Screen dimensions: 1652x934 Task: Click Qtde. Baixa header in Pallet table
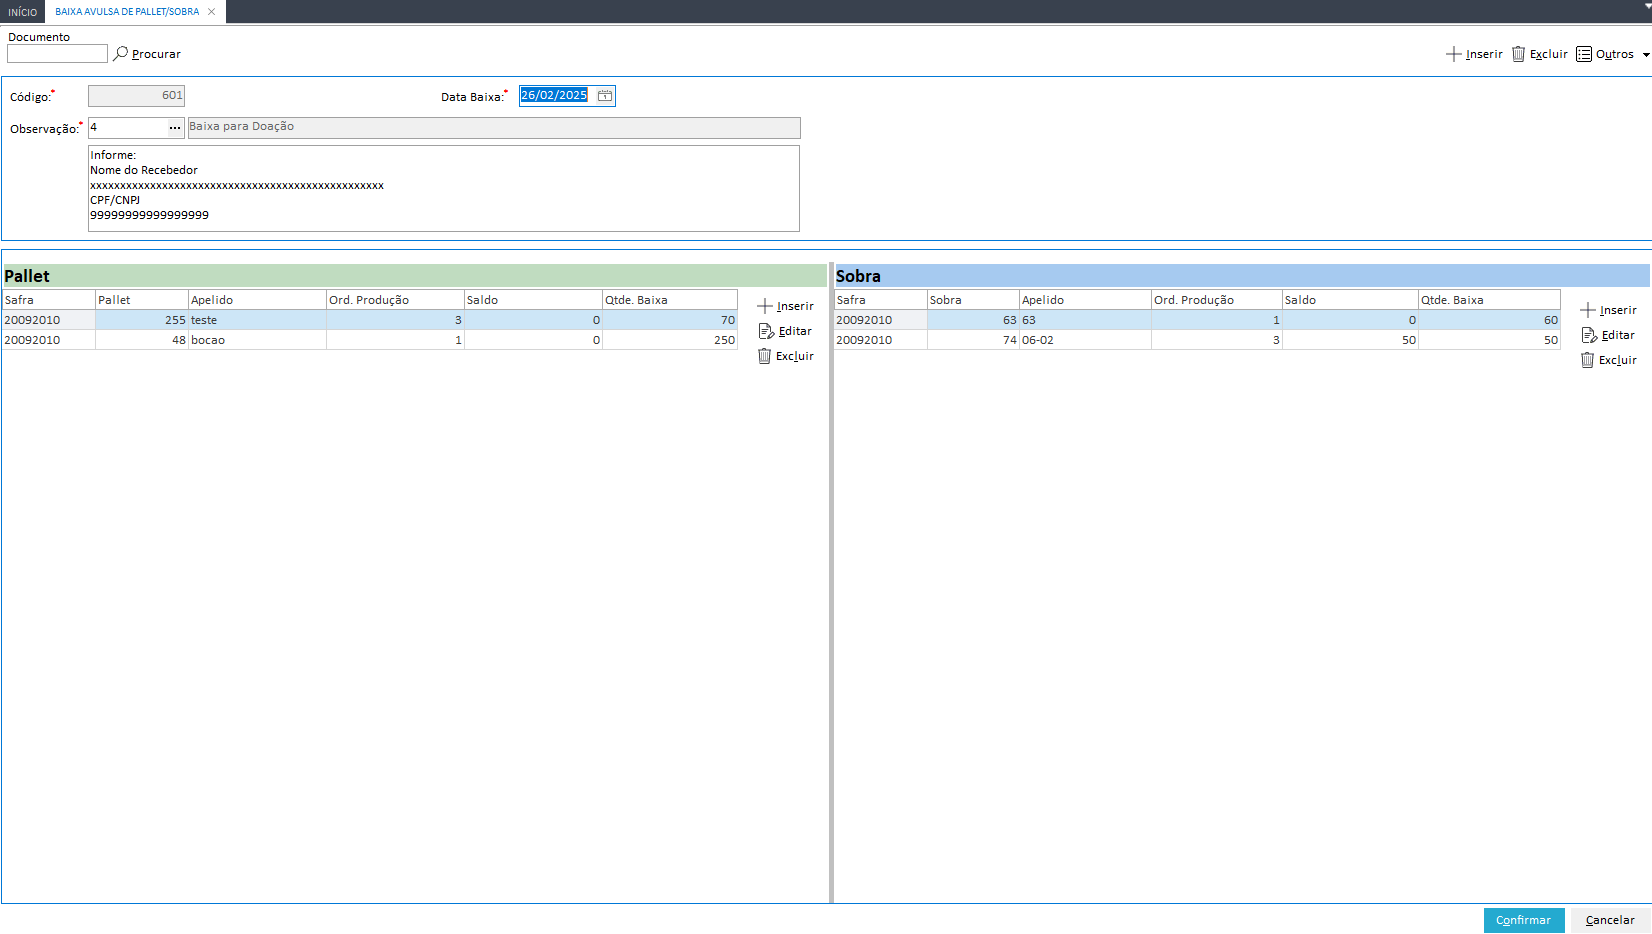coord(670,300)
